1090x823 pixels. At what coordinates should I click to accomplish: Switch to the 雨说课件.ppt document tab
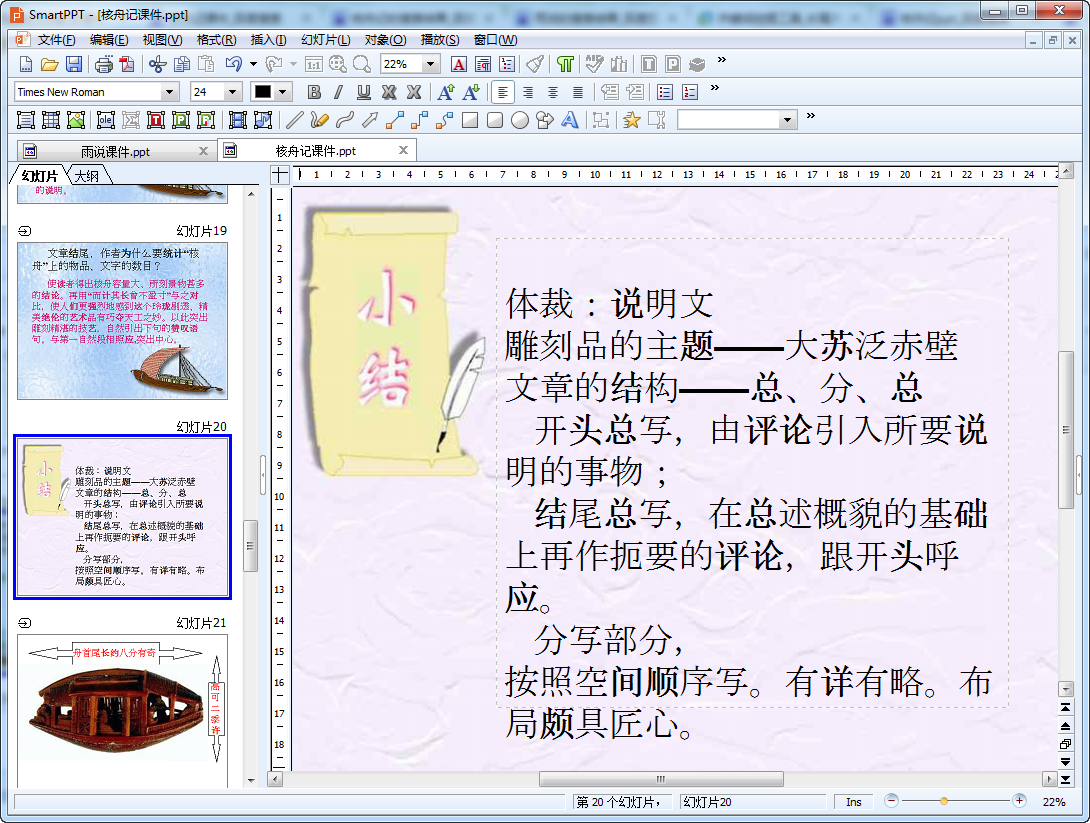coord(115,151)
